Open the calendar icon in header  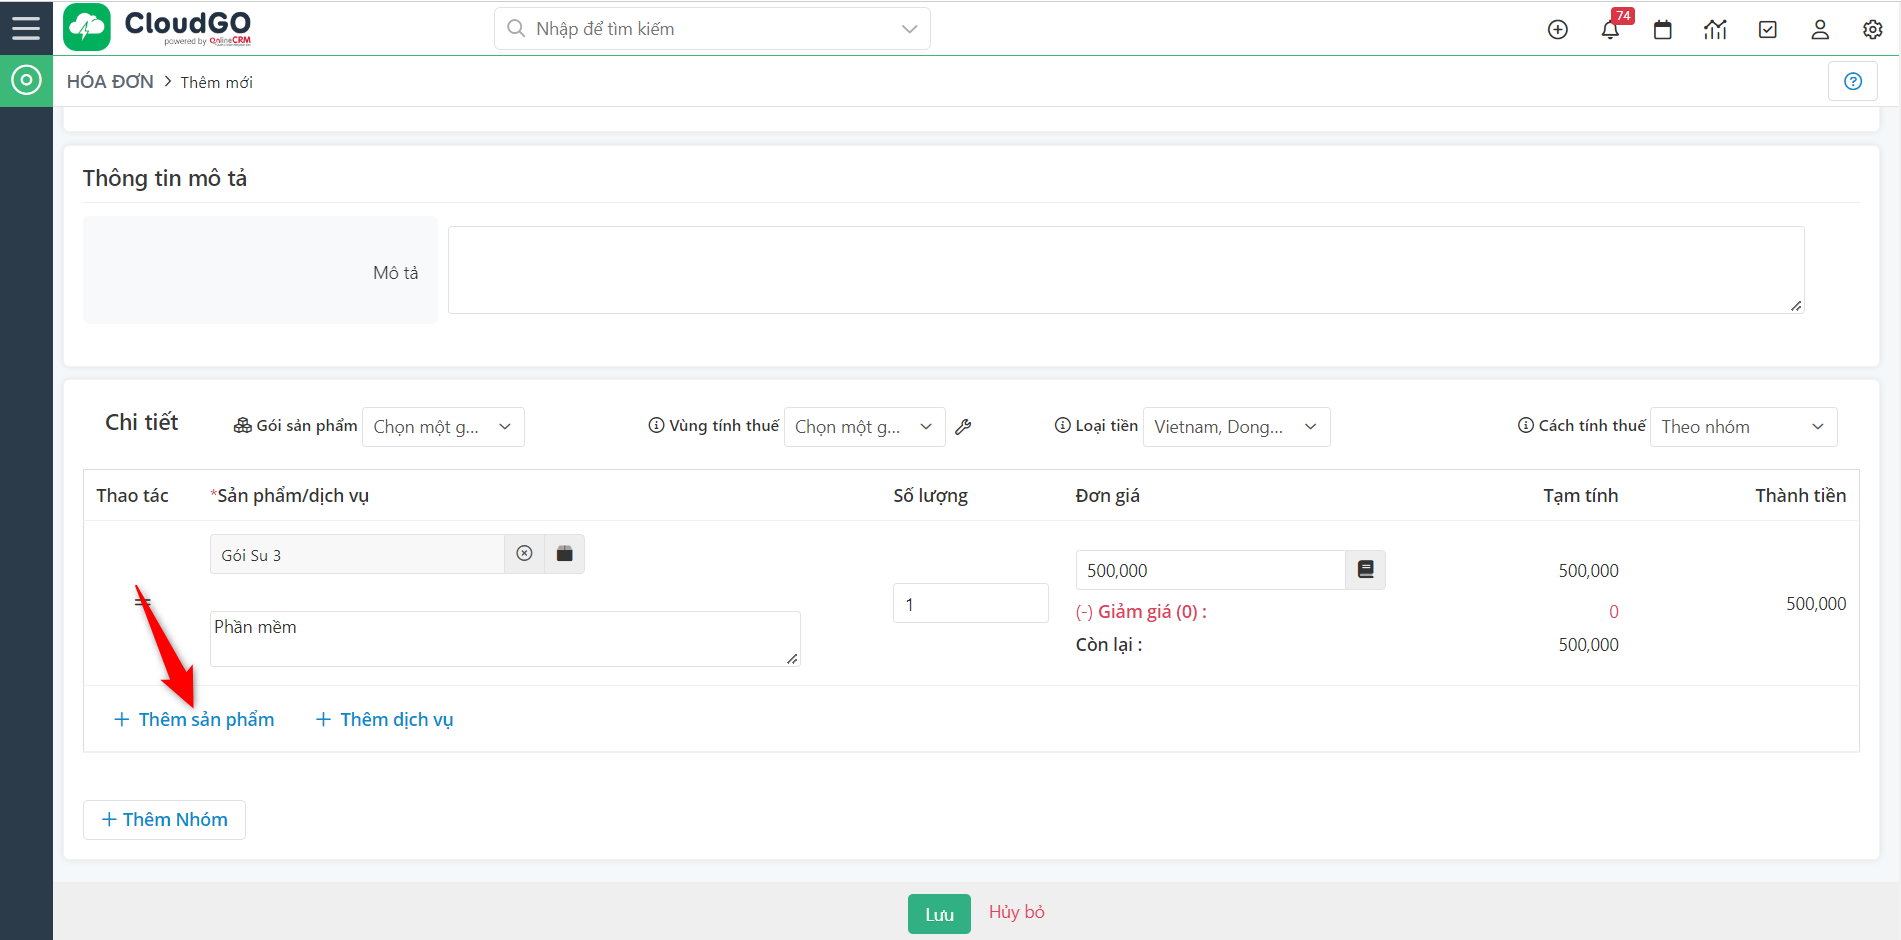pyautogui.click(x=1662, y=30)
